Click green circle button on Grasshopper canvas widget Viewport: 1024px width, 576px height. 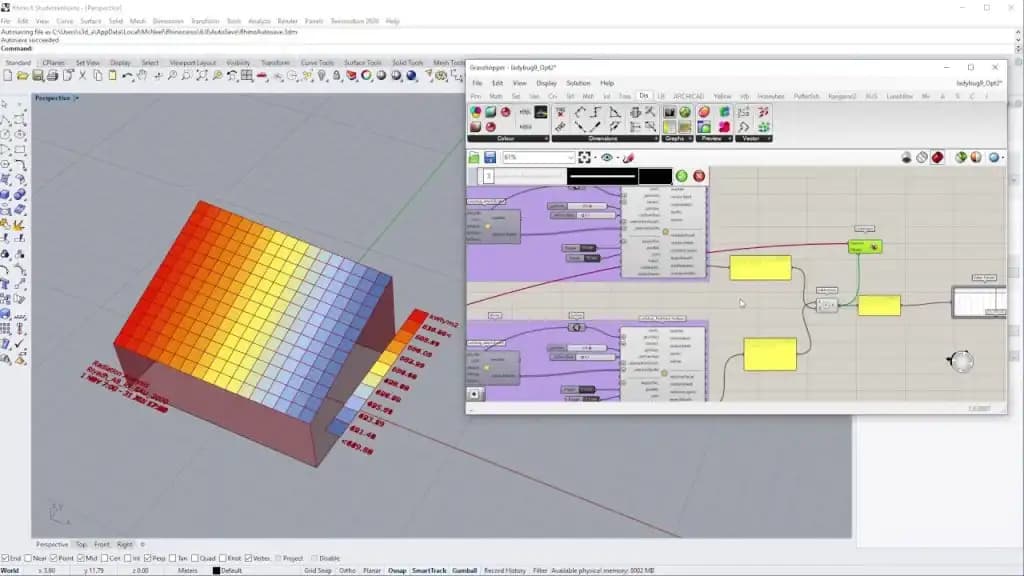[682, 176]
